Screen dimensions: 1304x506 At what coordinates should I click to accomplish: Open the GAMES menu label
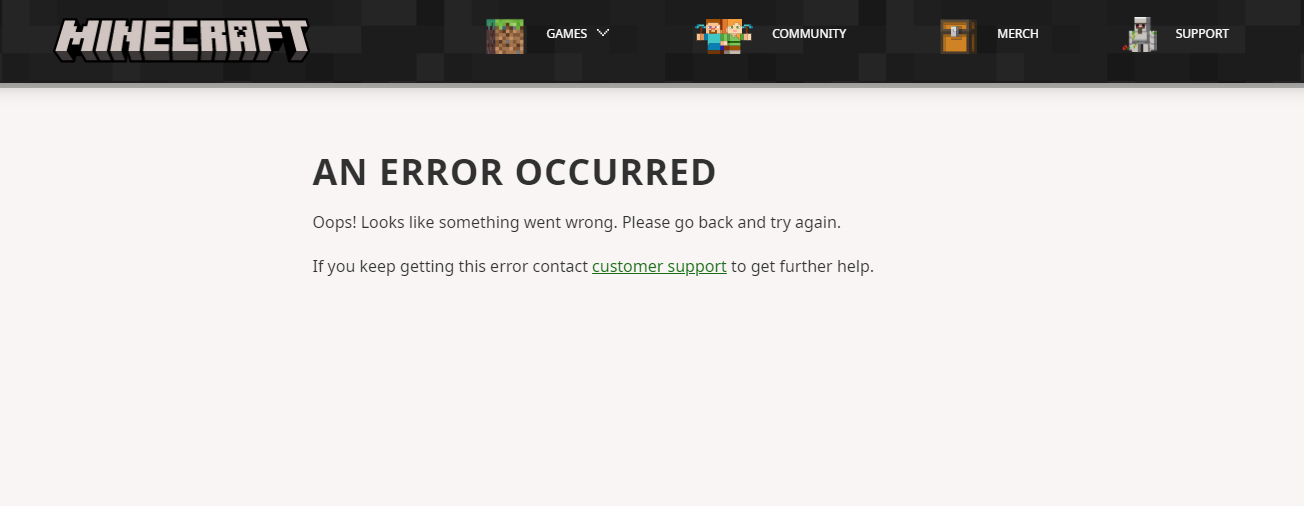pyautogui.click(x=566, y=34)
